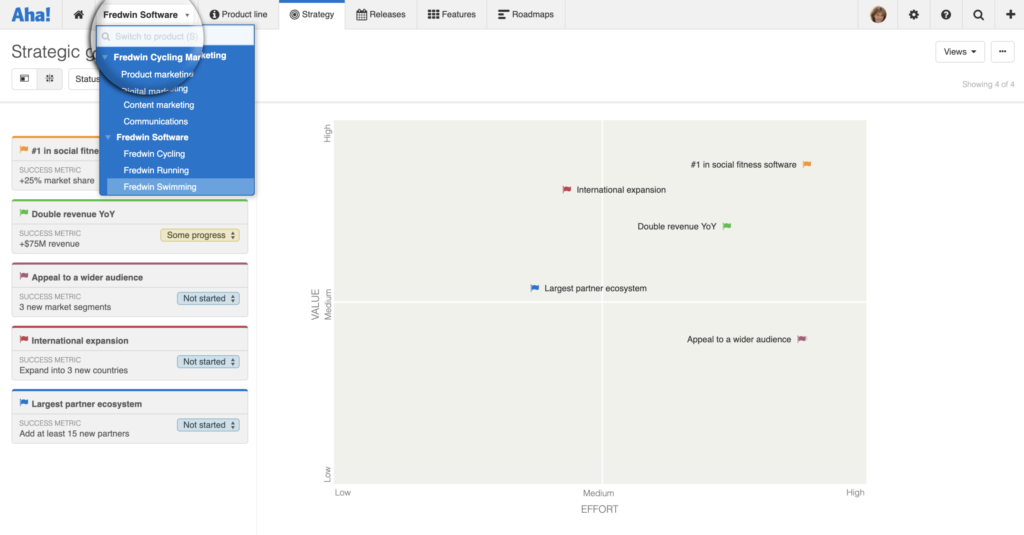Click the more options ellipsis button
The image size is (1024, 535).
1002,52
